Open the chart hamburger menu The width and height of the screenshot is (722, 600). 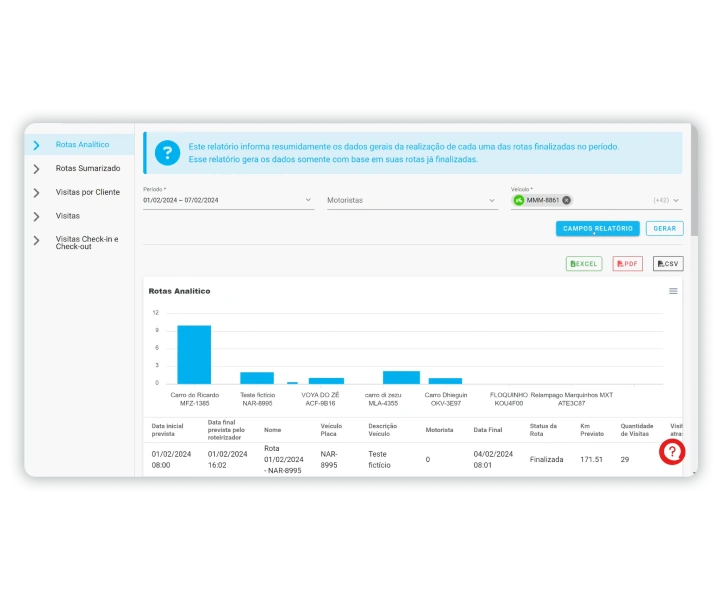tap(673, 291)
